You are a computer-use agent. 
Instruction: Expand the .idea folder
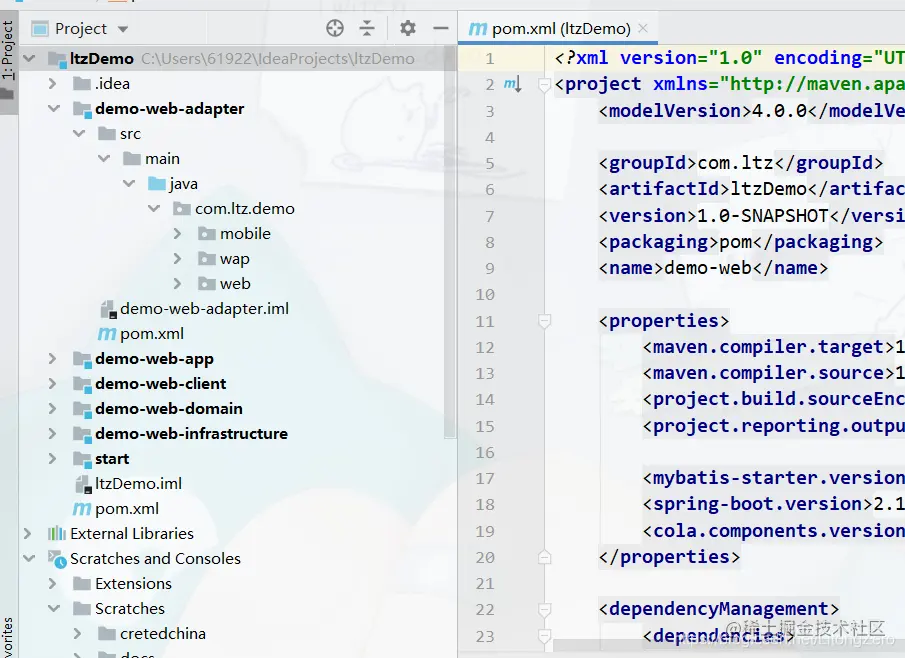53,84
